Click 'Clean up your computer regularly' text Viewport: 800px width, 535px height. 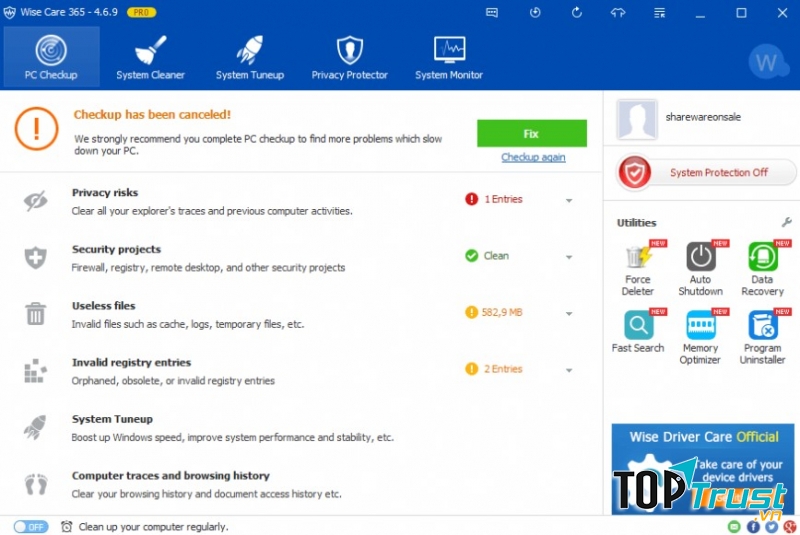pos(154,527)
